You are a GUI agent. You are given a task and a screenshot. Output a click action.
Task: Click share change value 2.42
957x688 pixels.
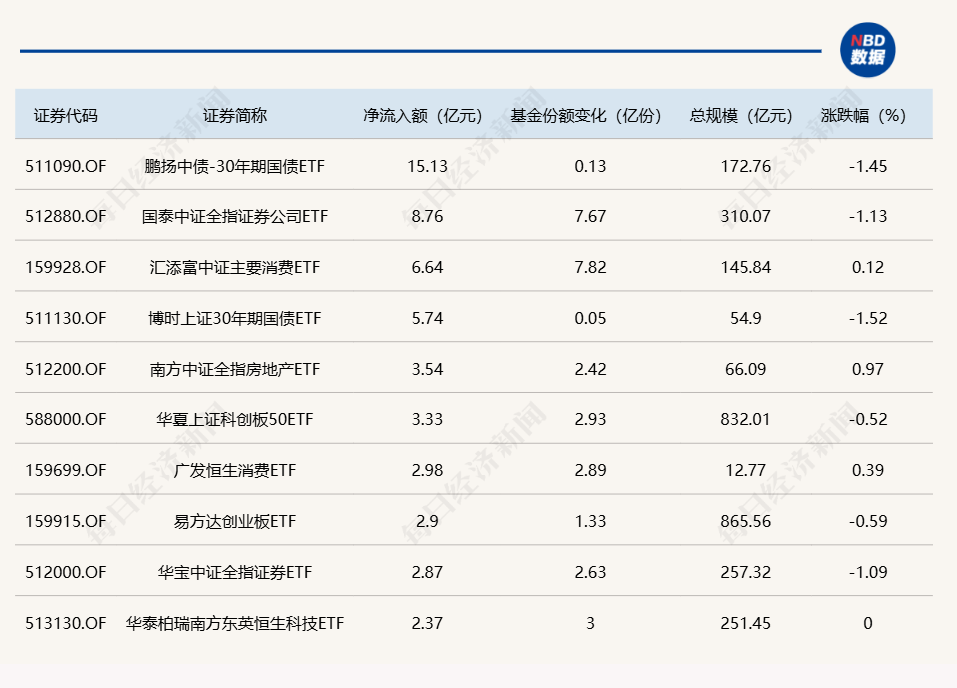click(590, 369)
